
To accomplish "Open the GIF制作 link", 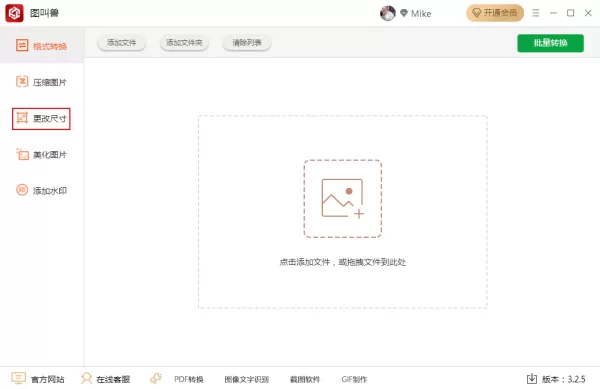I will (354, 379).
